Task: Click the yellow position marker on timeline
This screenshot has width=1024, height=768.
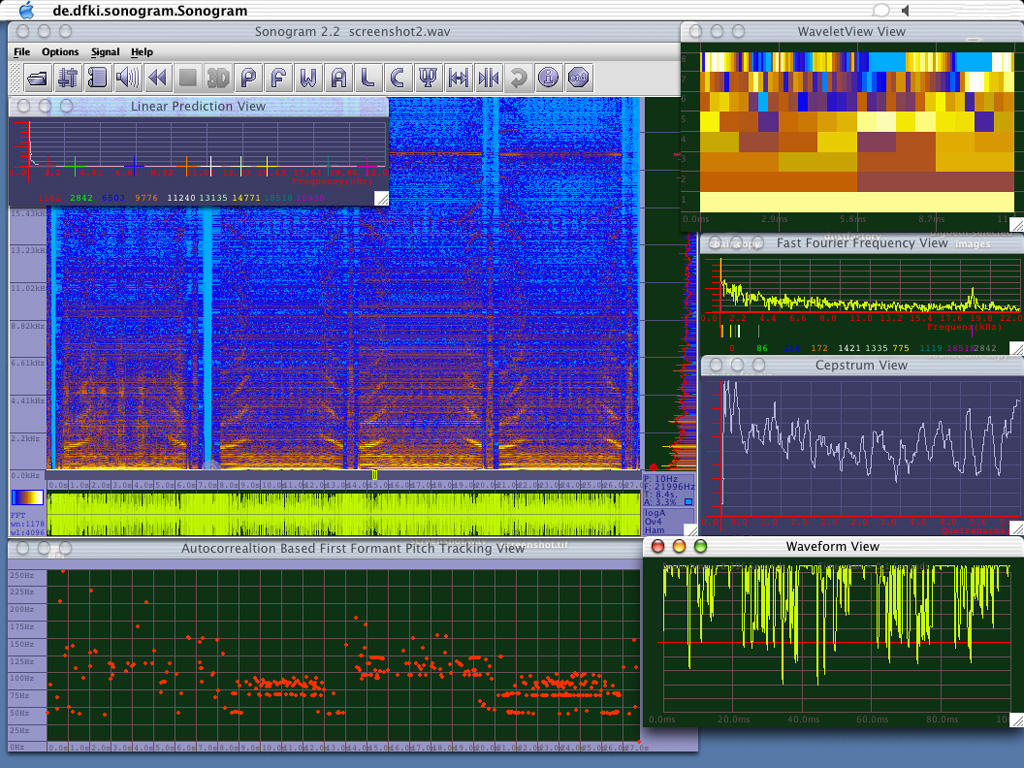Action: point(374,475)
